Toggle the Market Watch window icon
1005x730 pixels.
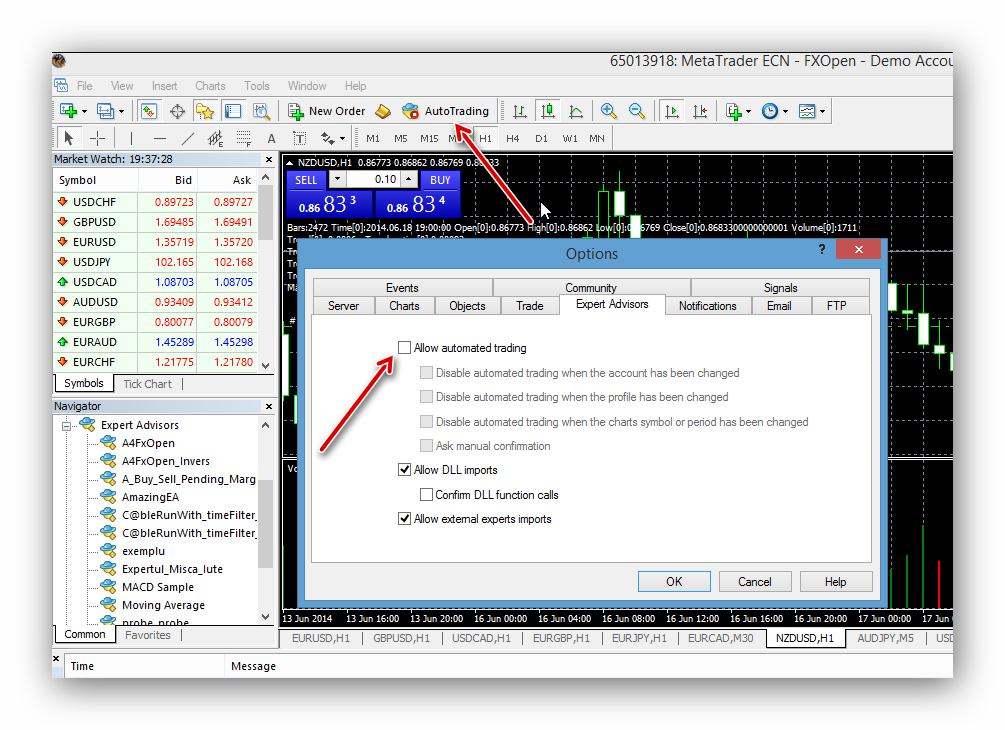[149, 111]
